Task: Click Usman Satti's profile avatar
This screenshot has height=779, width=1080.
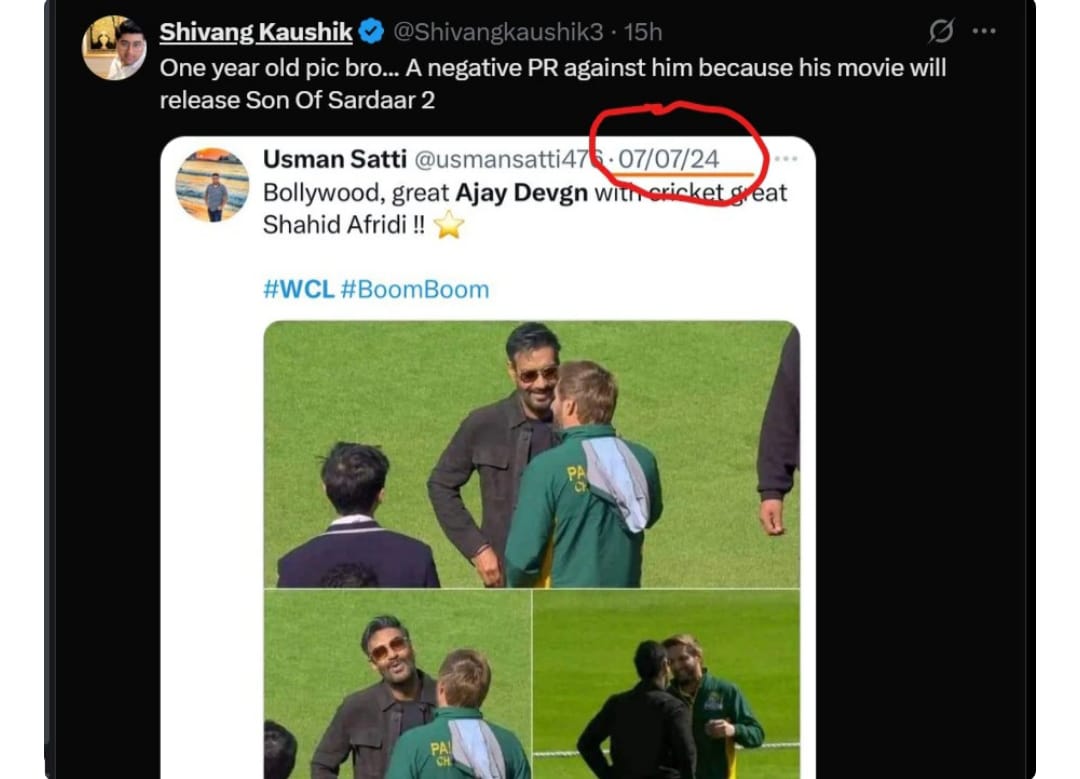Action: [x=212, y=184]
